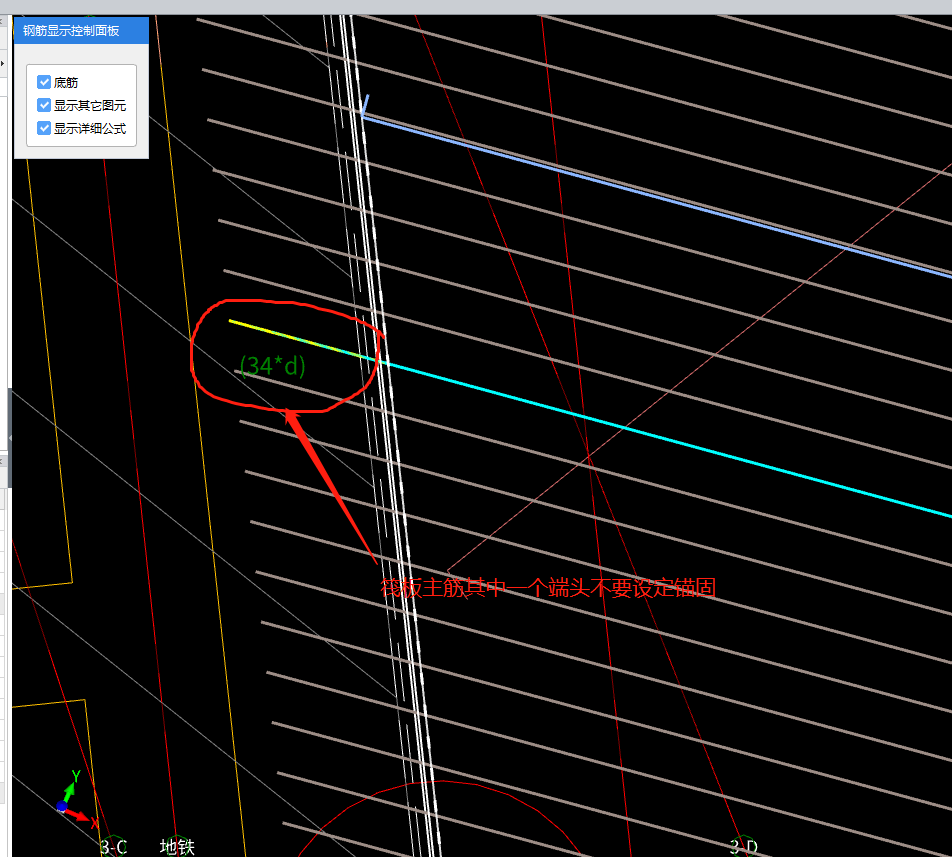The width and height of the screenshot is (952, 857).
Task: Select the (34*d) anchorage formula label
Action: (x=273, y=366)
